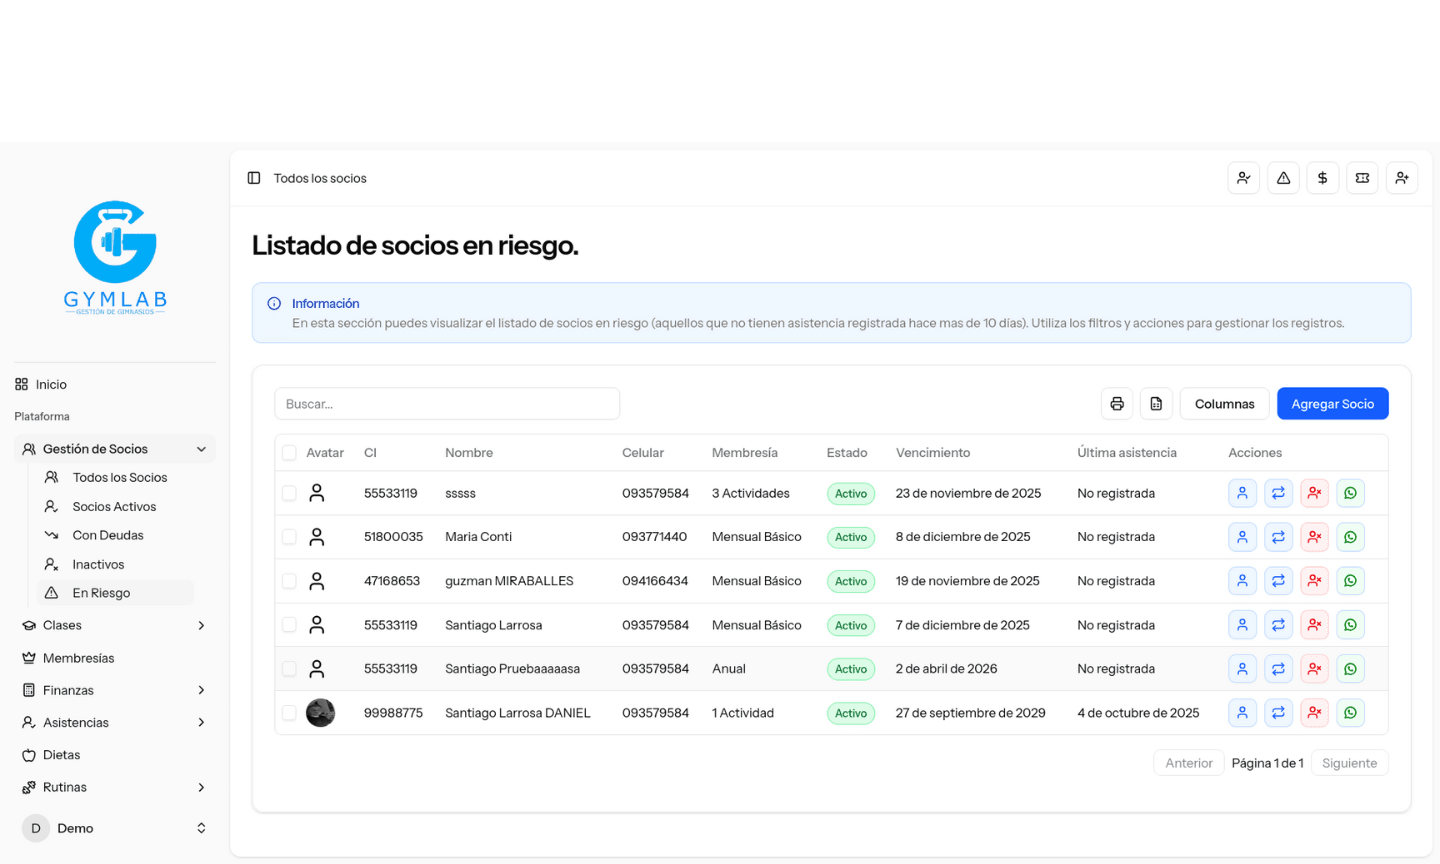
Task: Click the export file icon button
Action: tap(1156, 404)
